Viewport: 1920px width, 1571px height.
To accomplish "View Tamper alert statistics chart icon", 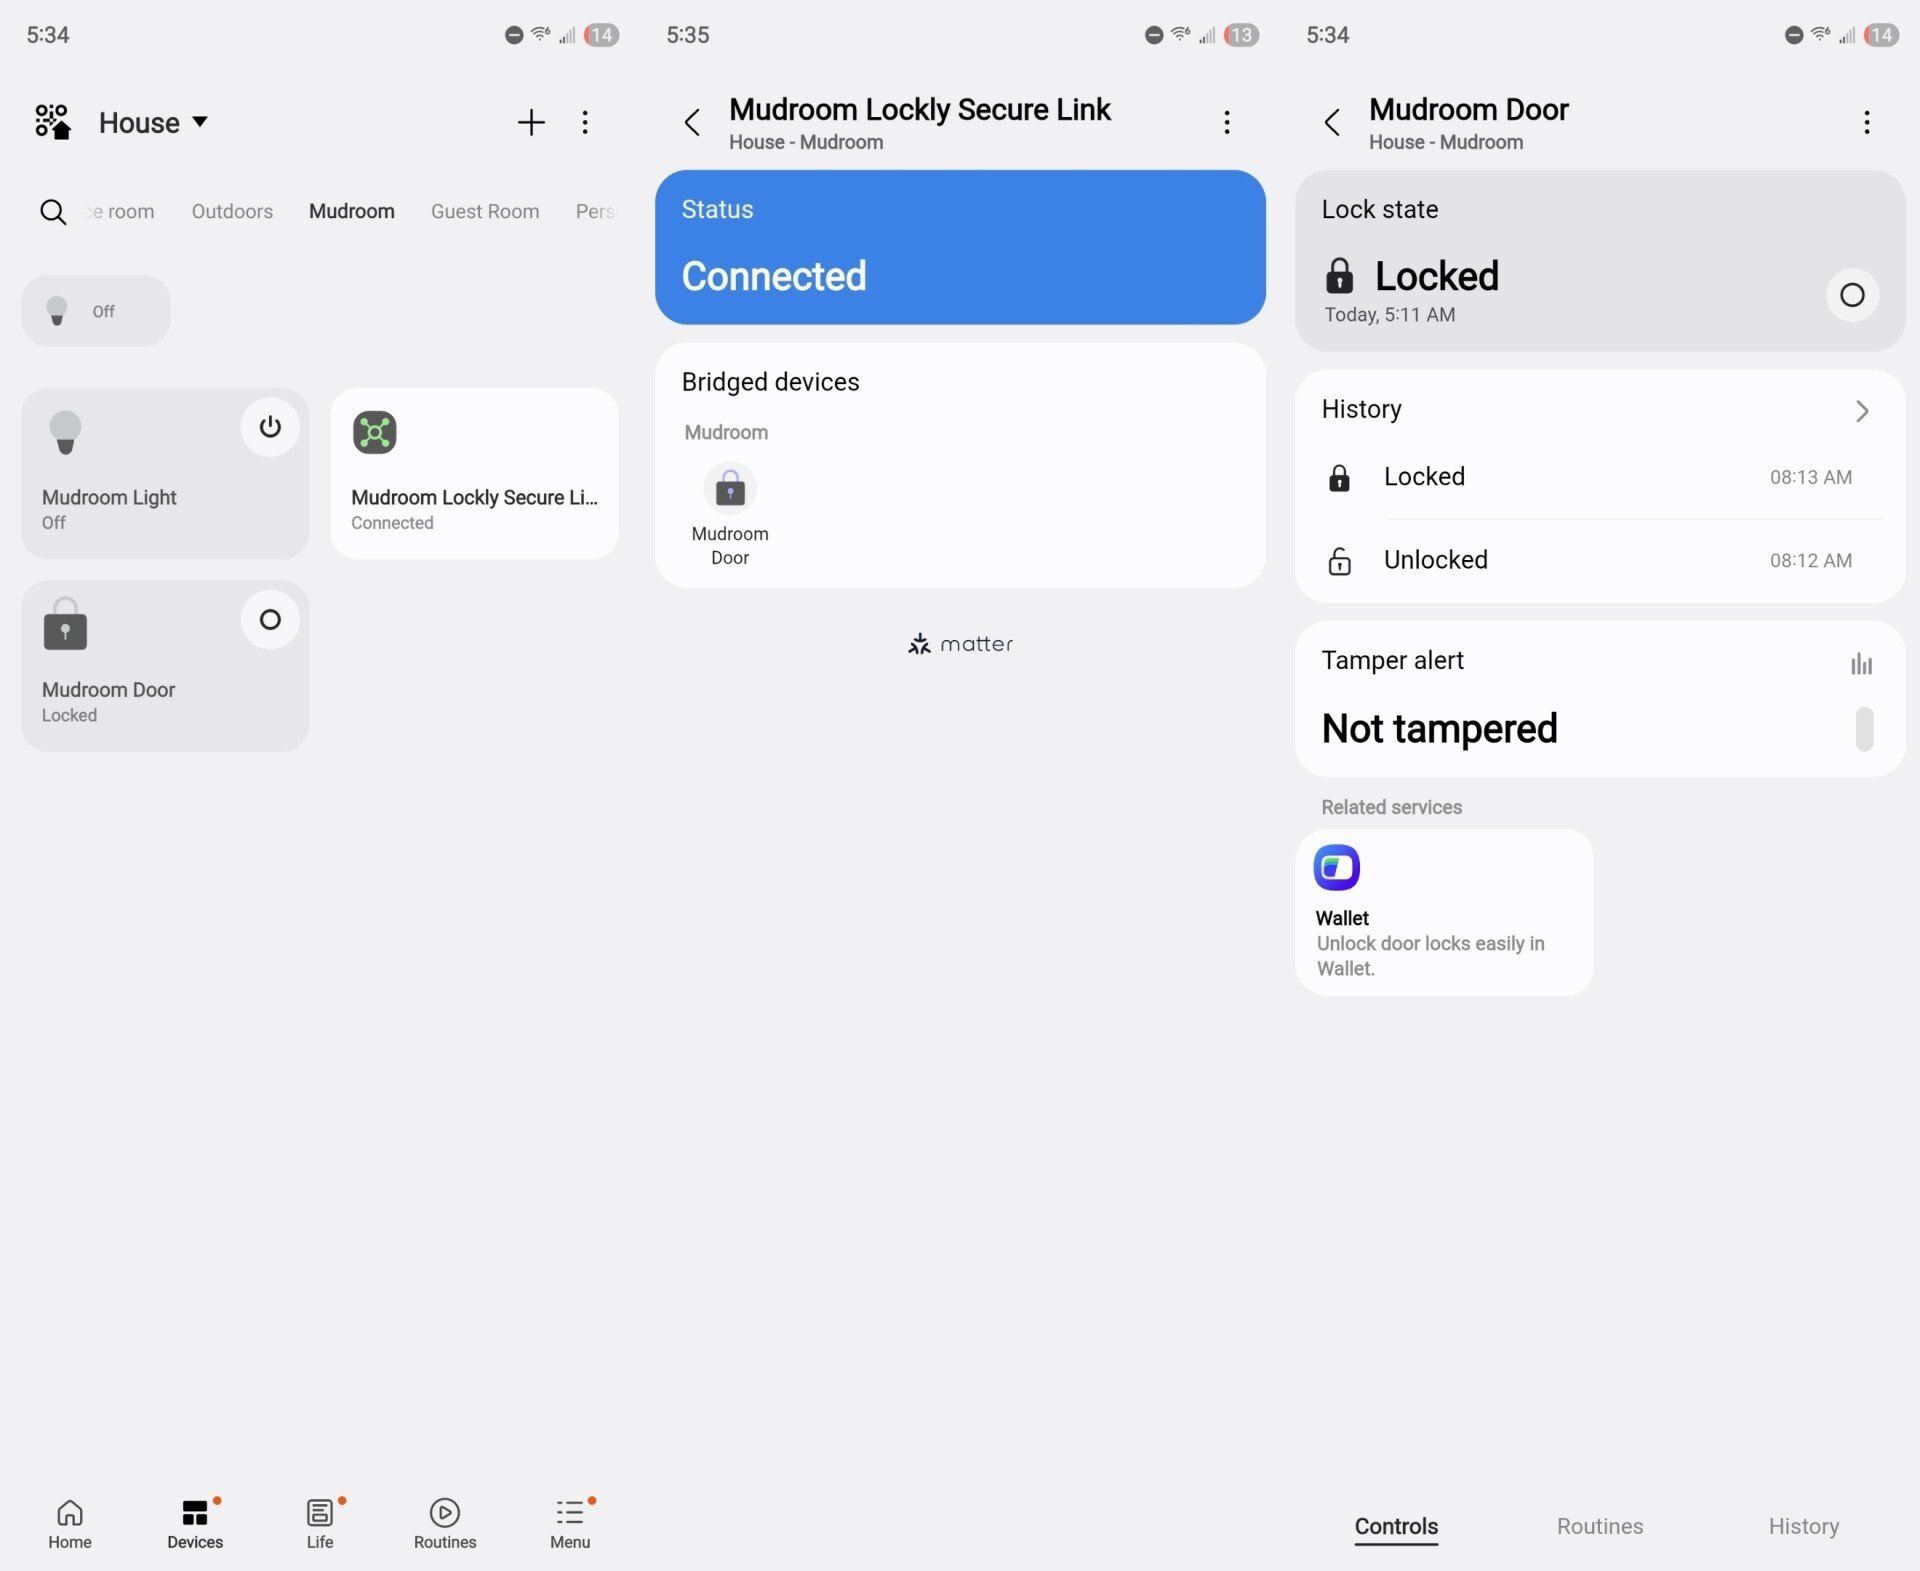I will click(x=1861, y=663).
